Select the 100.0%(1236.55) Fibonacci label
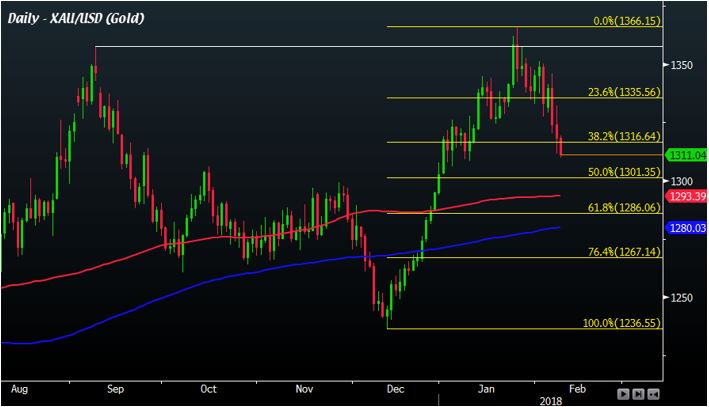The height and width of the screenshot is (407, 709). (622, 323)
